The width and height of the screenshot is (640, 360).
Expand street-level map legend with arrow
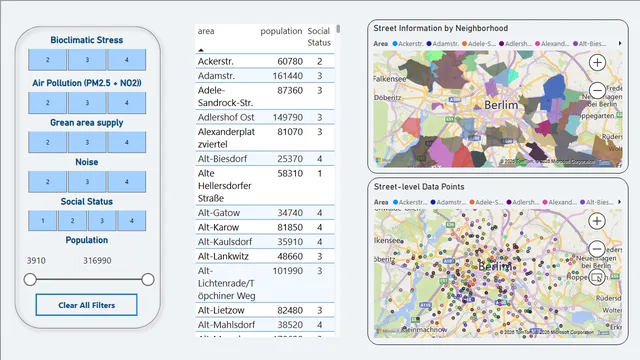click(620, 202)
